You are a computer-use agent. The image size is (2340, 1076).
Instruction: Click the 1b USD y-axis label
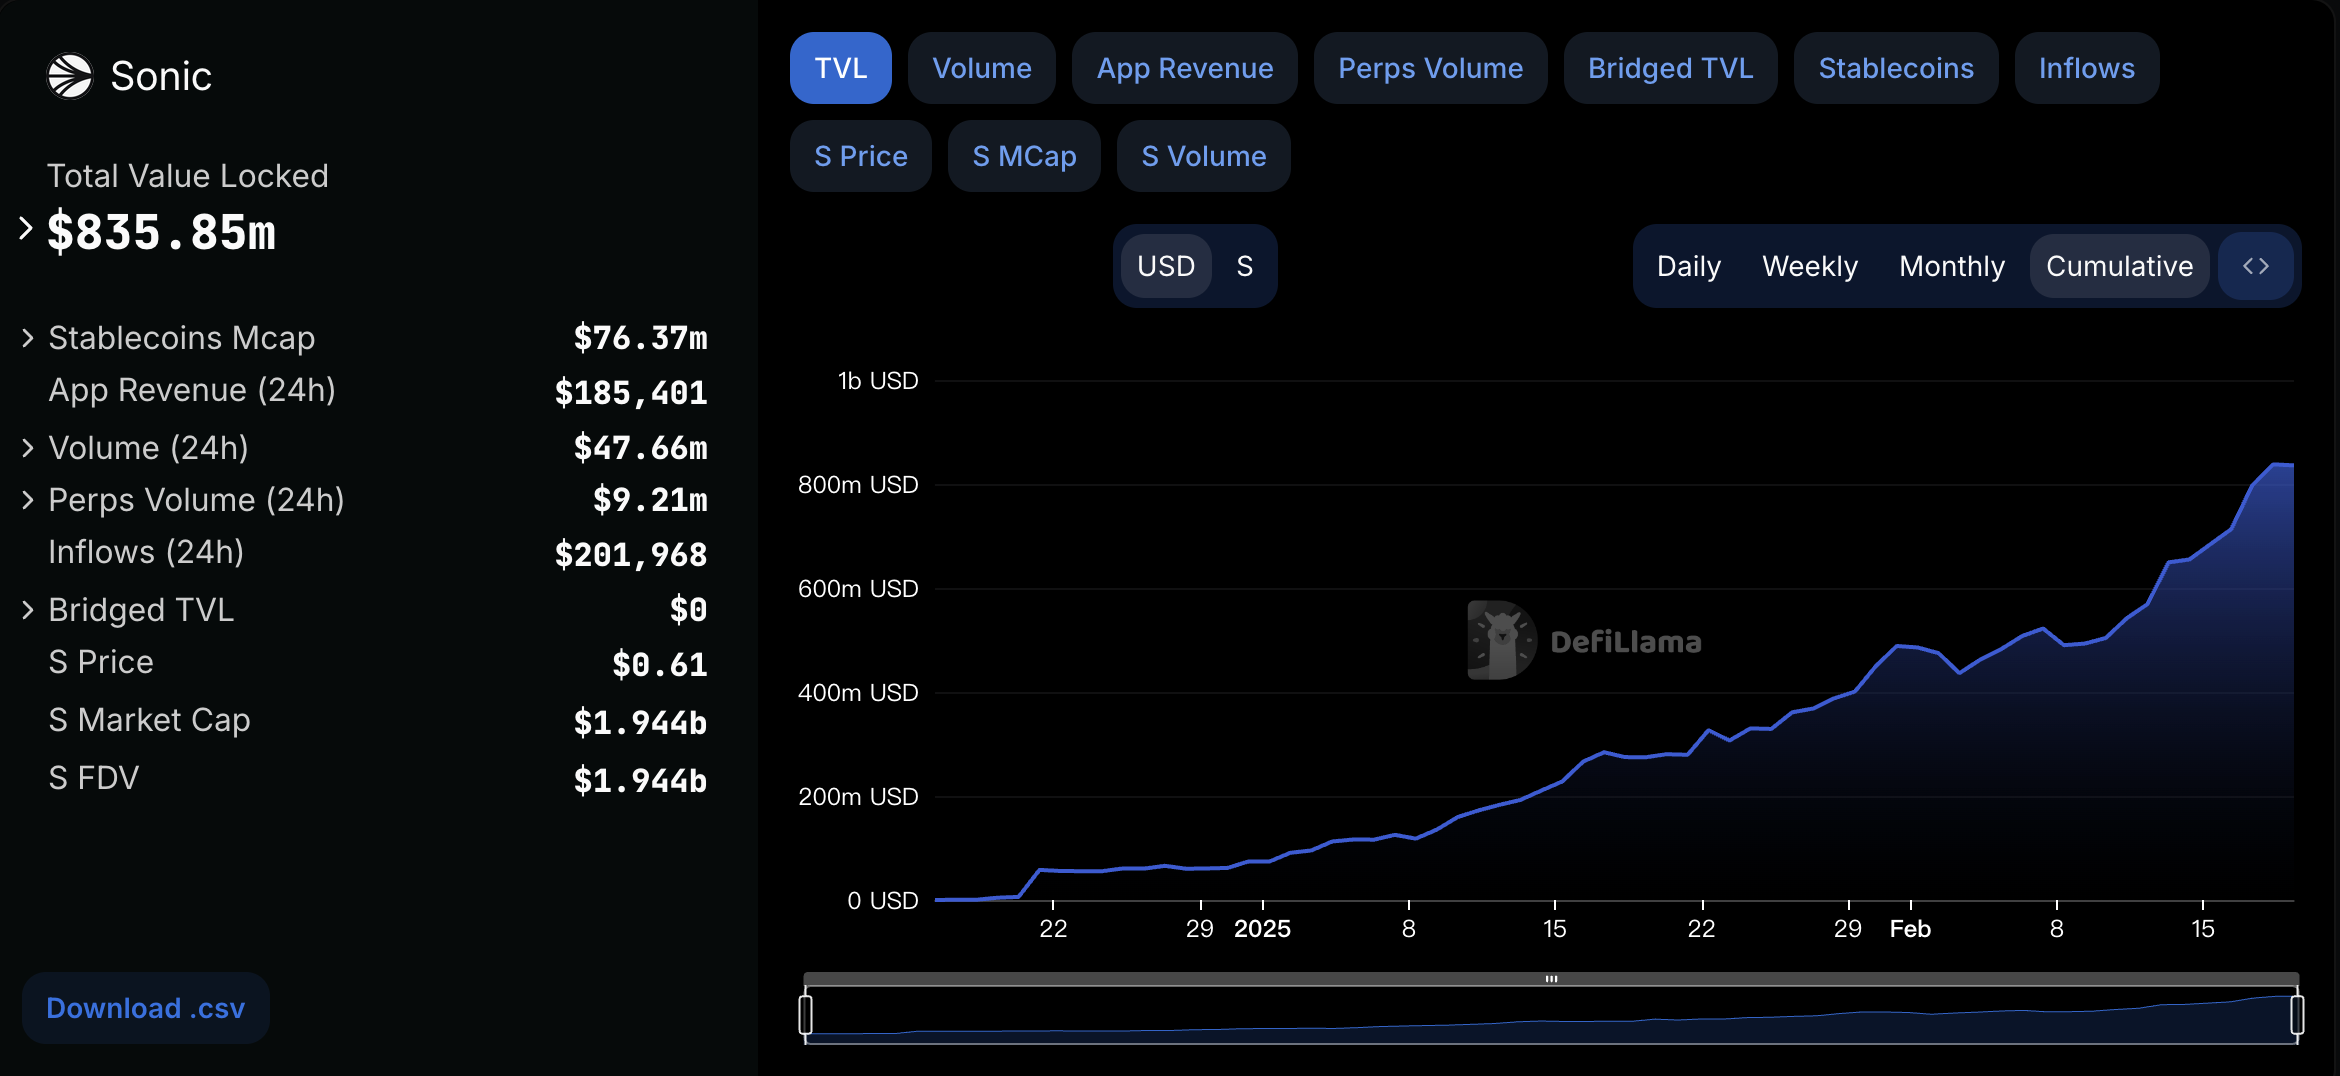pos(878,381)
